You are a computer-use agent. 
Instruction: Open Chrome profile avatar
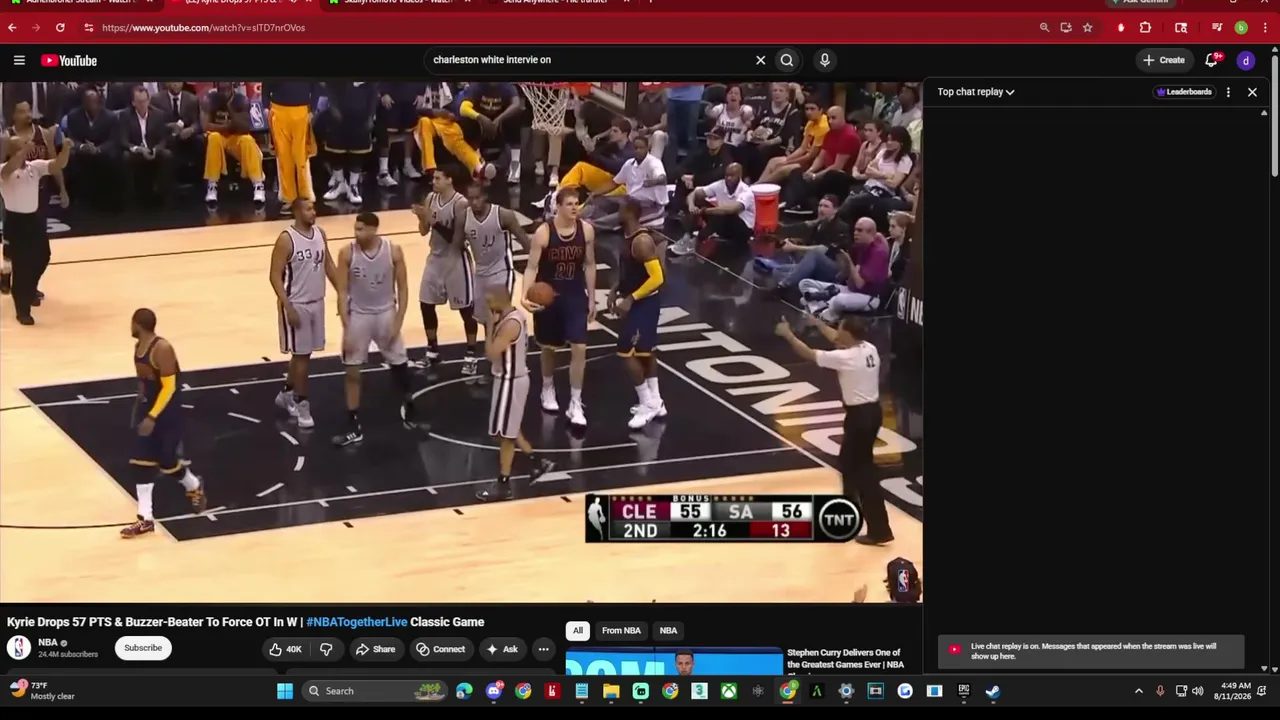[1241, 28]
